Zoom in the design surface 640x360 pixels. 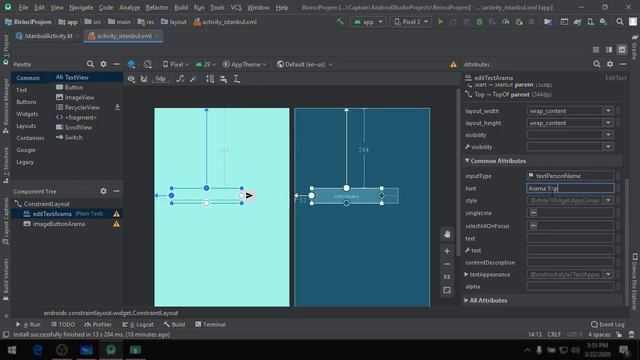coord(447,251)
